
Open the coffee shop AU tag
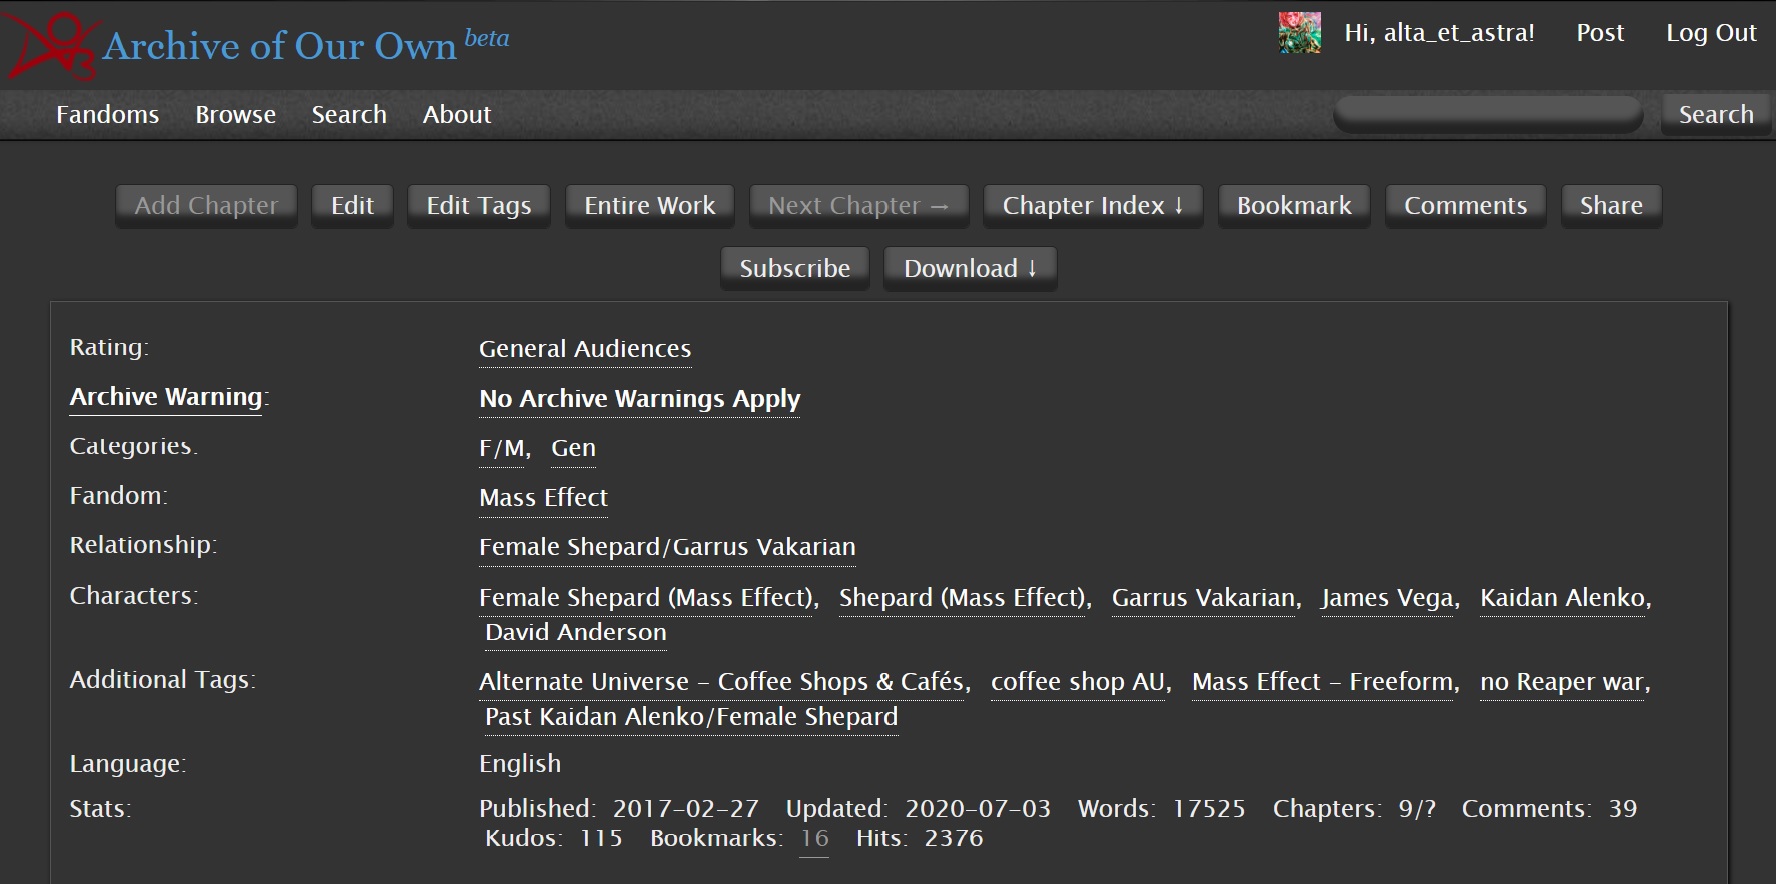(x=1078, y=682)
